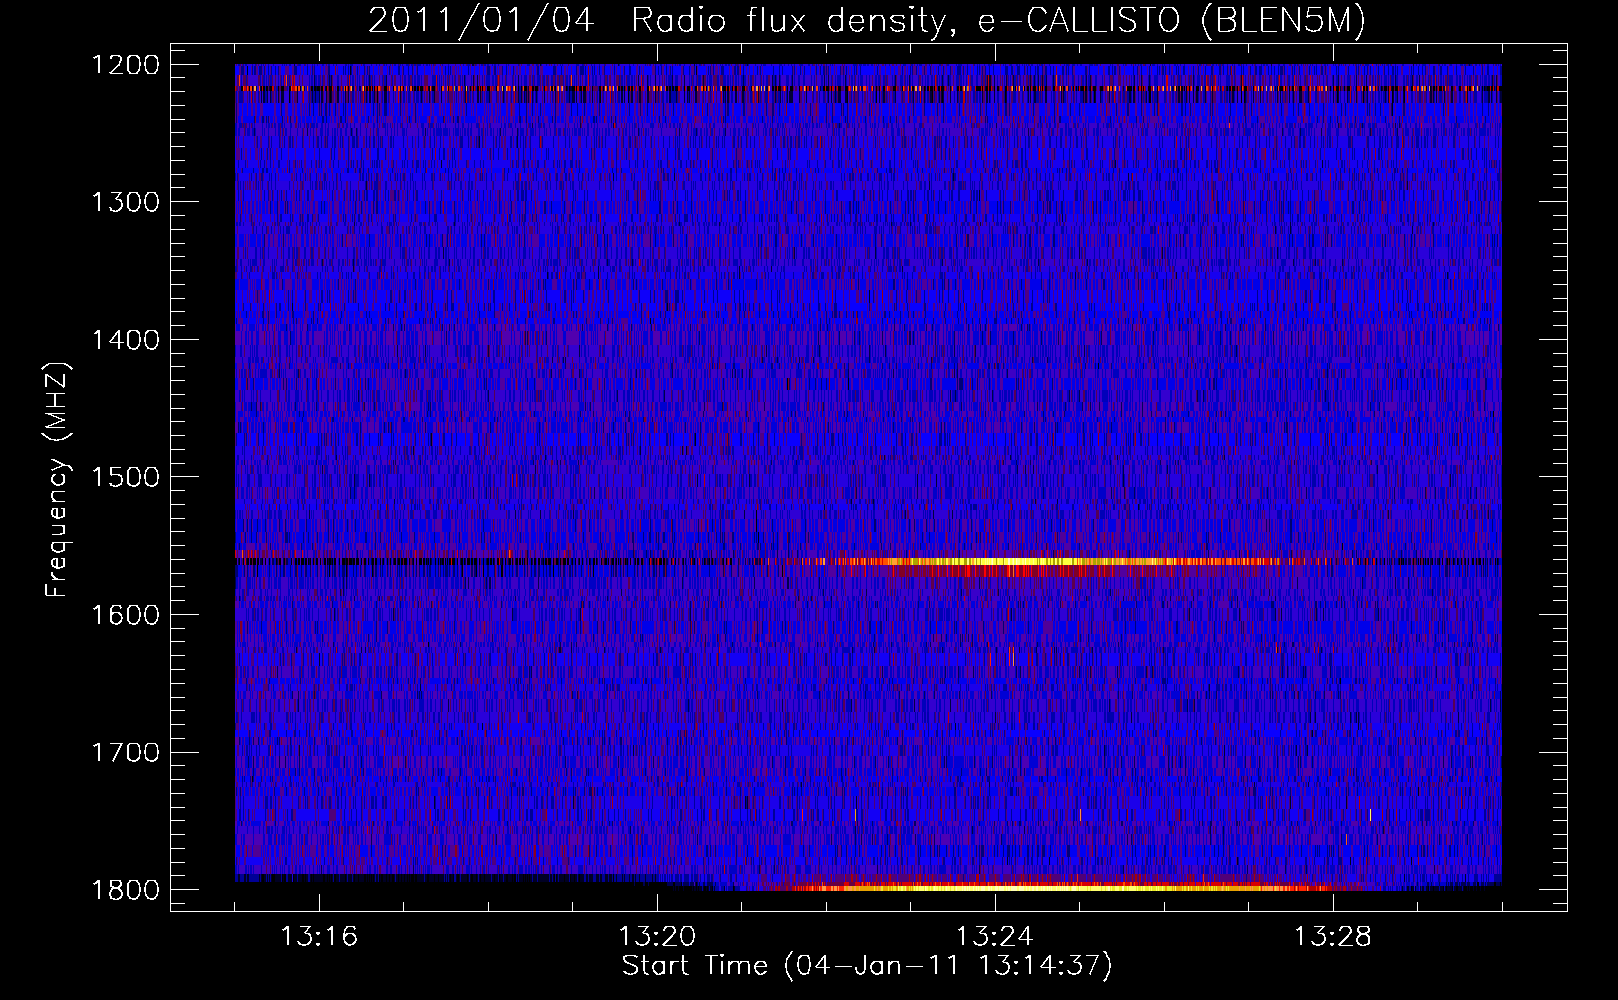This screenshot has width=1618, height=1000.
Task: Click the 1700 frequency tick label
Action: click(125, 752)
